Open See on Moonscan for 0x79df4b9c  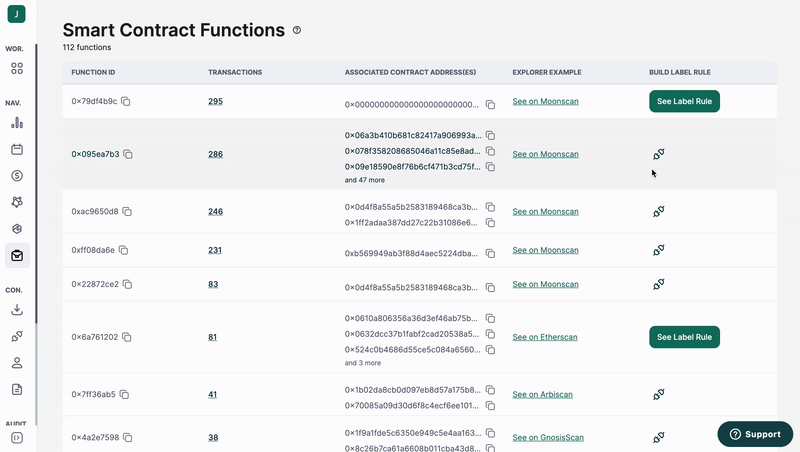545,102
